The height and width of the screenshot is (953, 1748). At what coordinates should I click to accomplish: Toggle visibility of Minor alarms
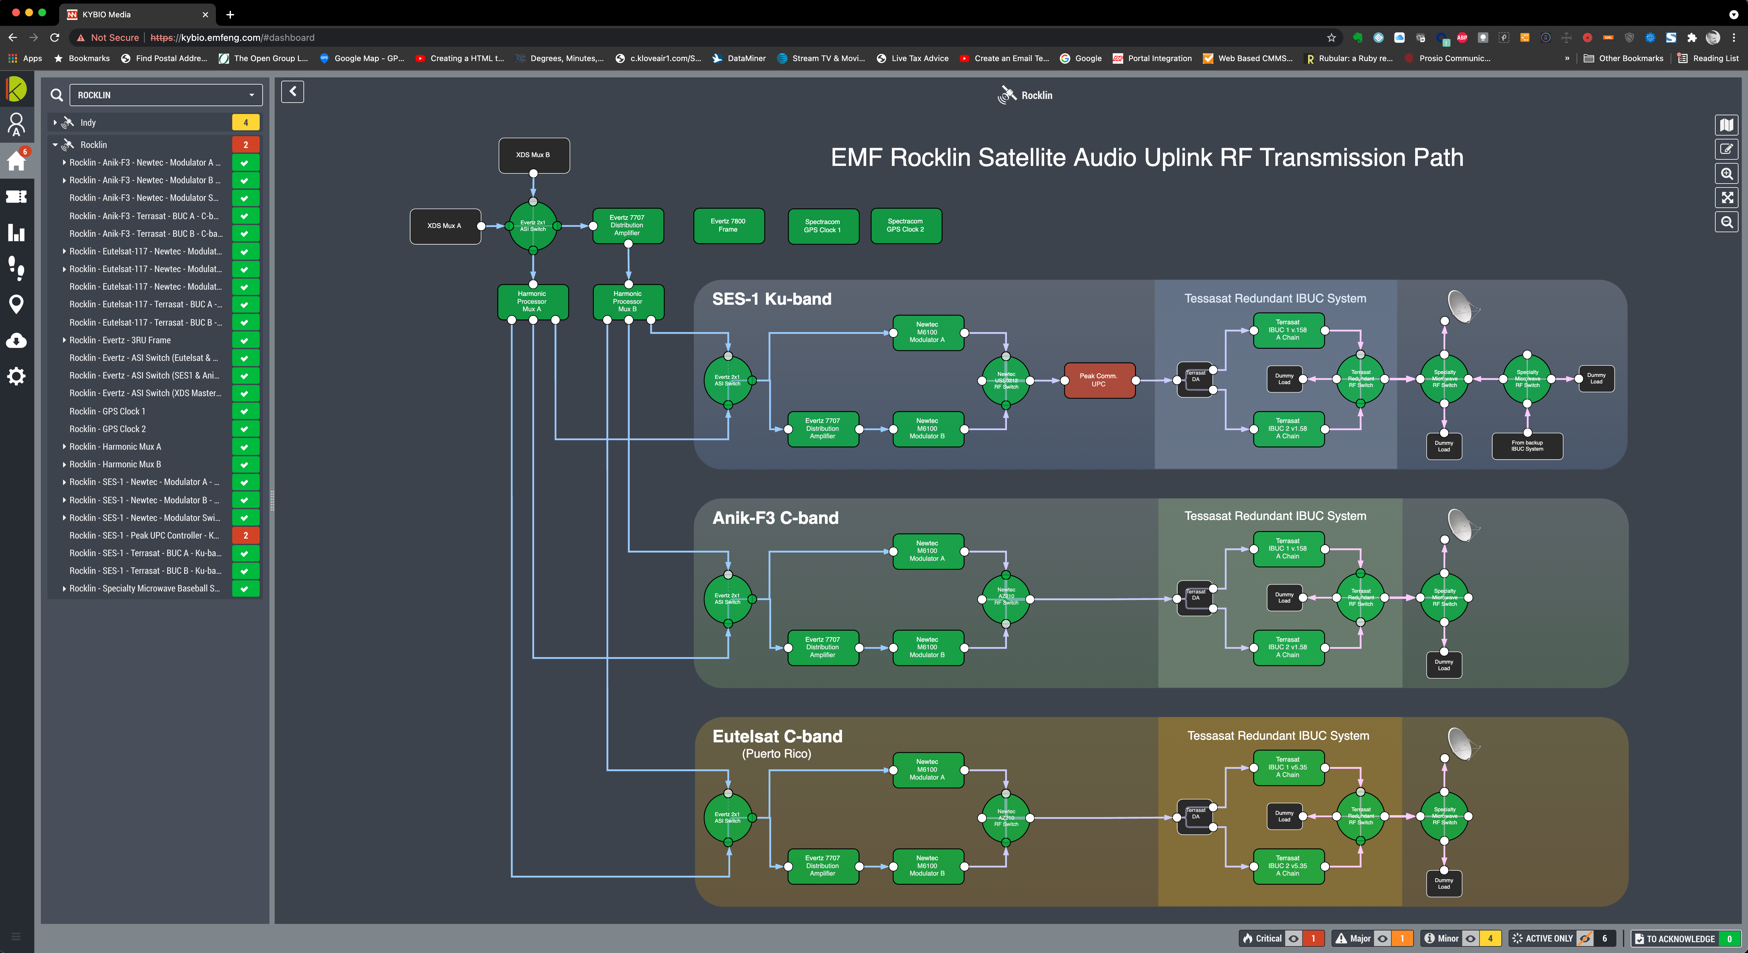coord(1471,939)
